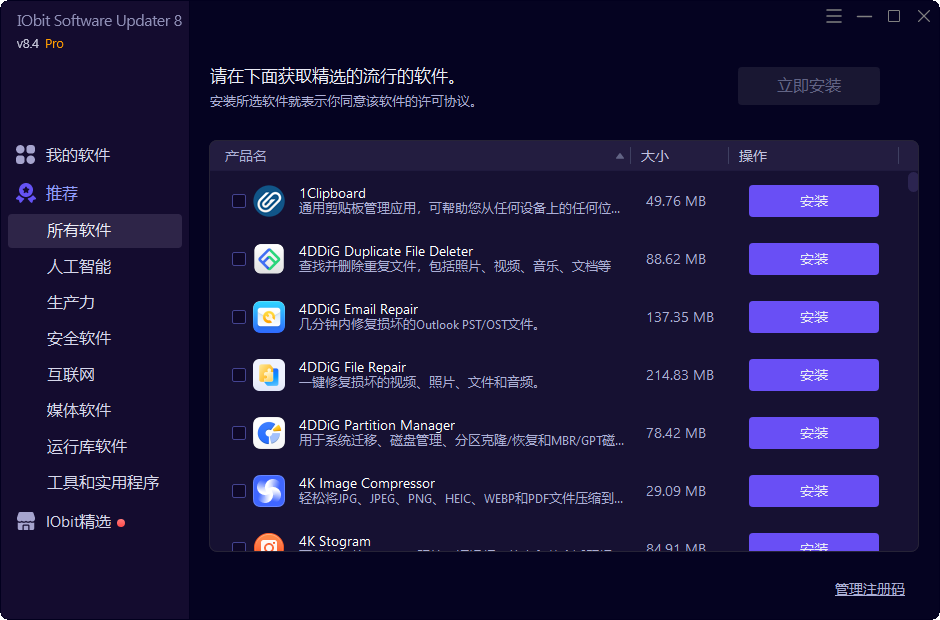Click the 4DDiG Partition Manager icon
Image resolution: width=940 pixels, height=620 pixels.
(x=269, y=432)
